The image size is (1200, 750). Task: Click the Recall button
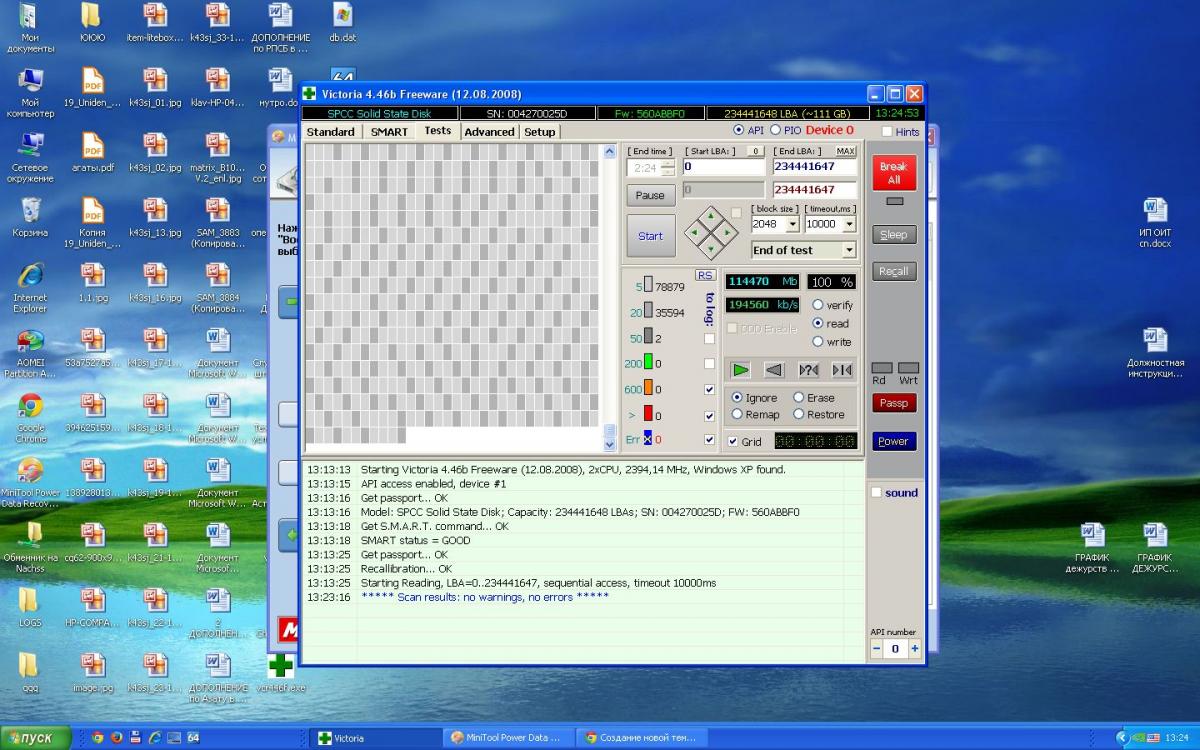[x=893, y=271]
